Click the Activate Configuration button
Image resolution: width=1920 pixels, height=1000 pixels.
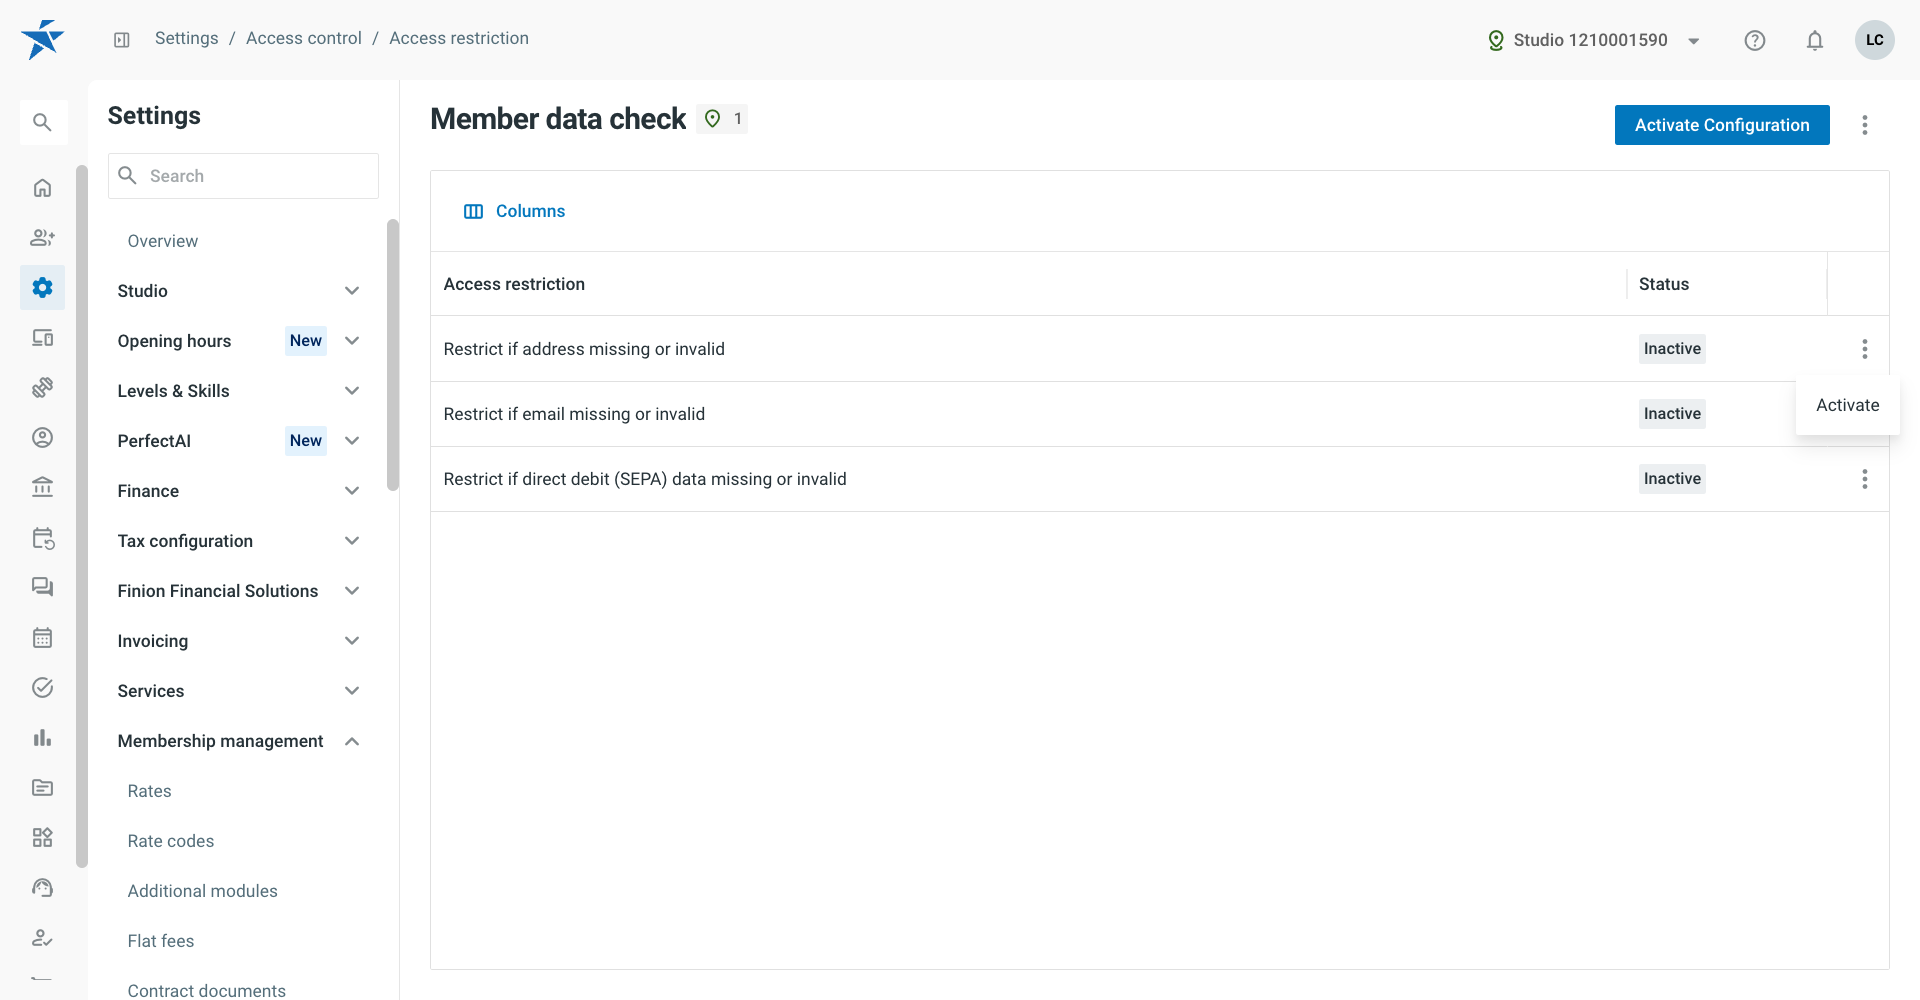(x=1722, y=125)
